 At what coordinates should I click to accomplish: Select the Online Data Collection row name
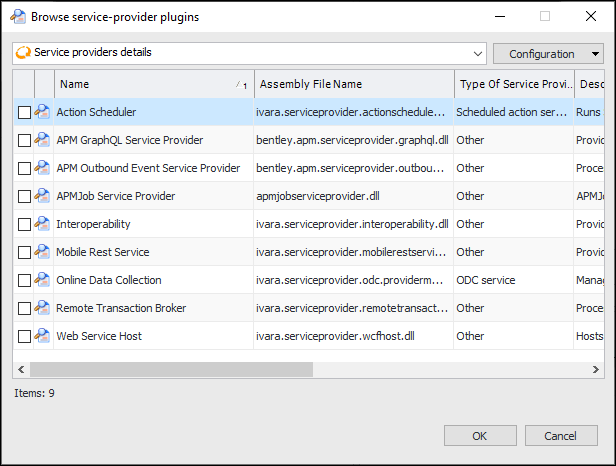pos(109,280)
